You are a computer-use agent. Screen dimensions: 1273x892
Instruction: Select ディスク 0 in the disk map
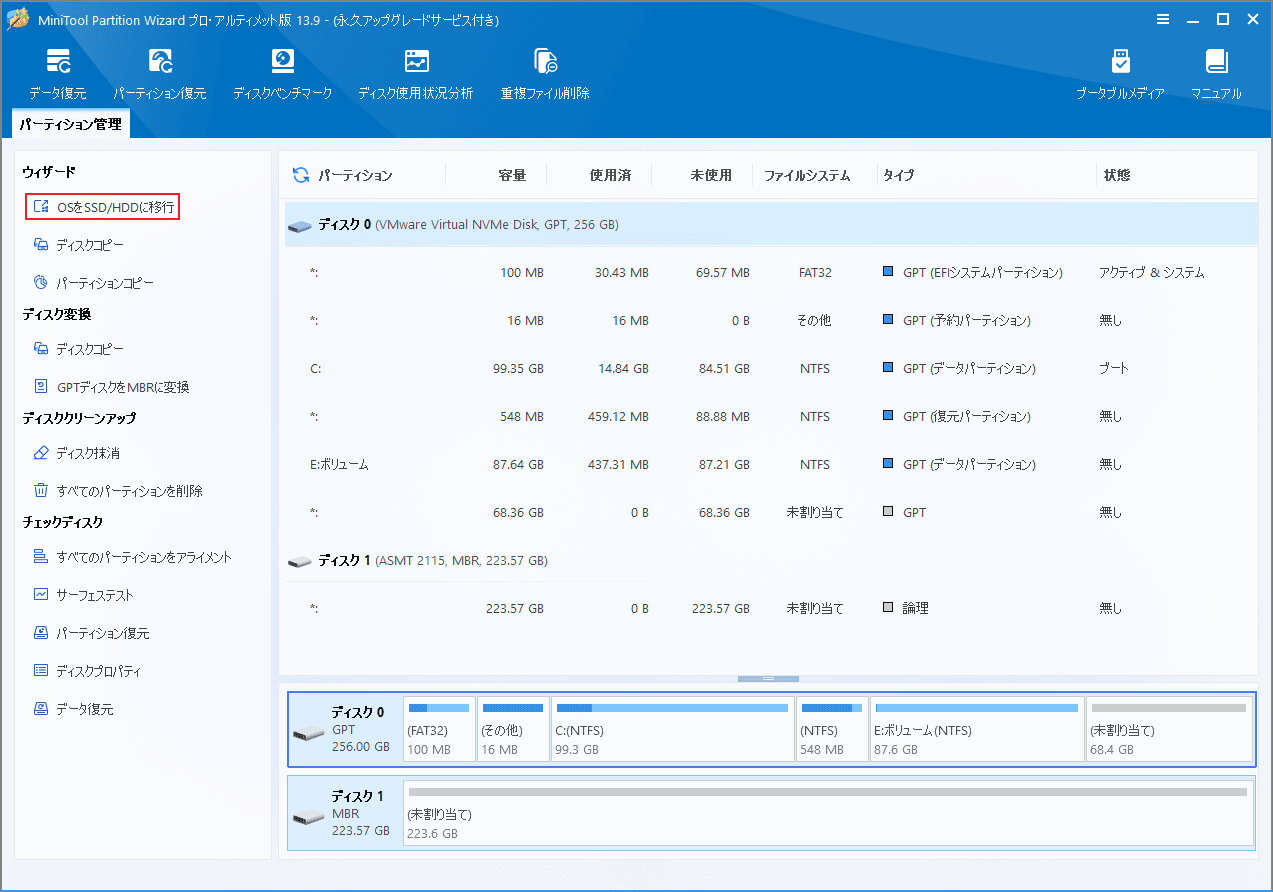345,729
